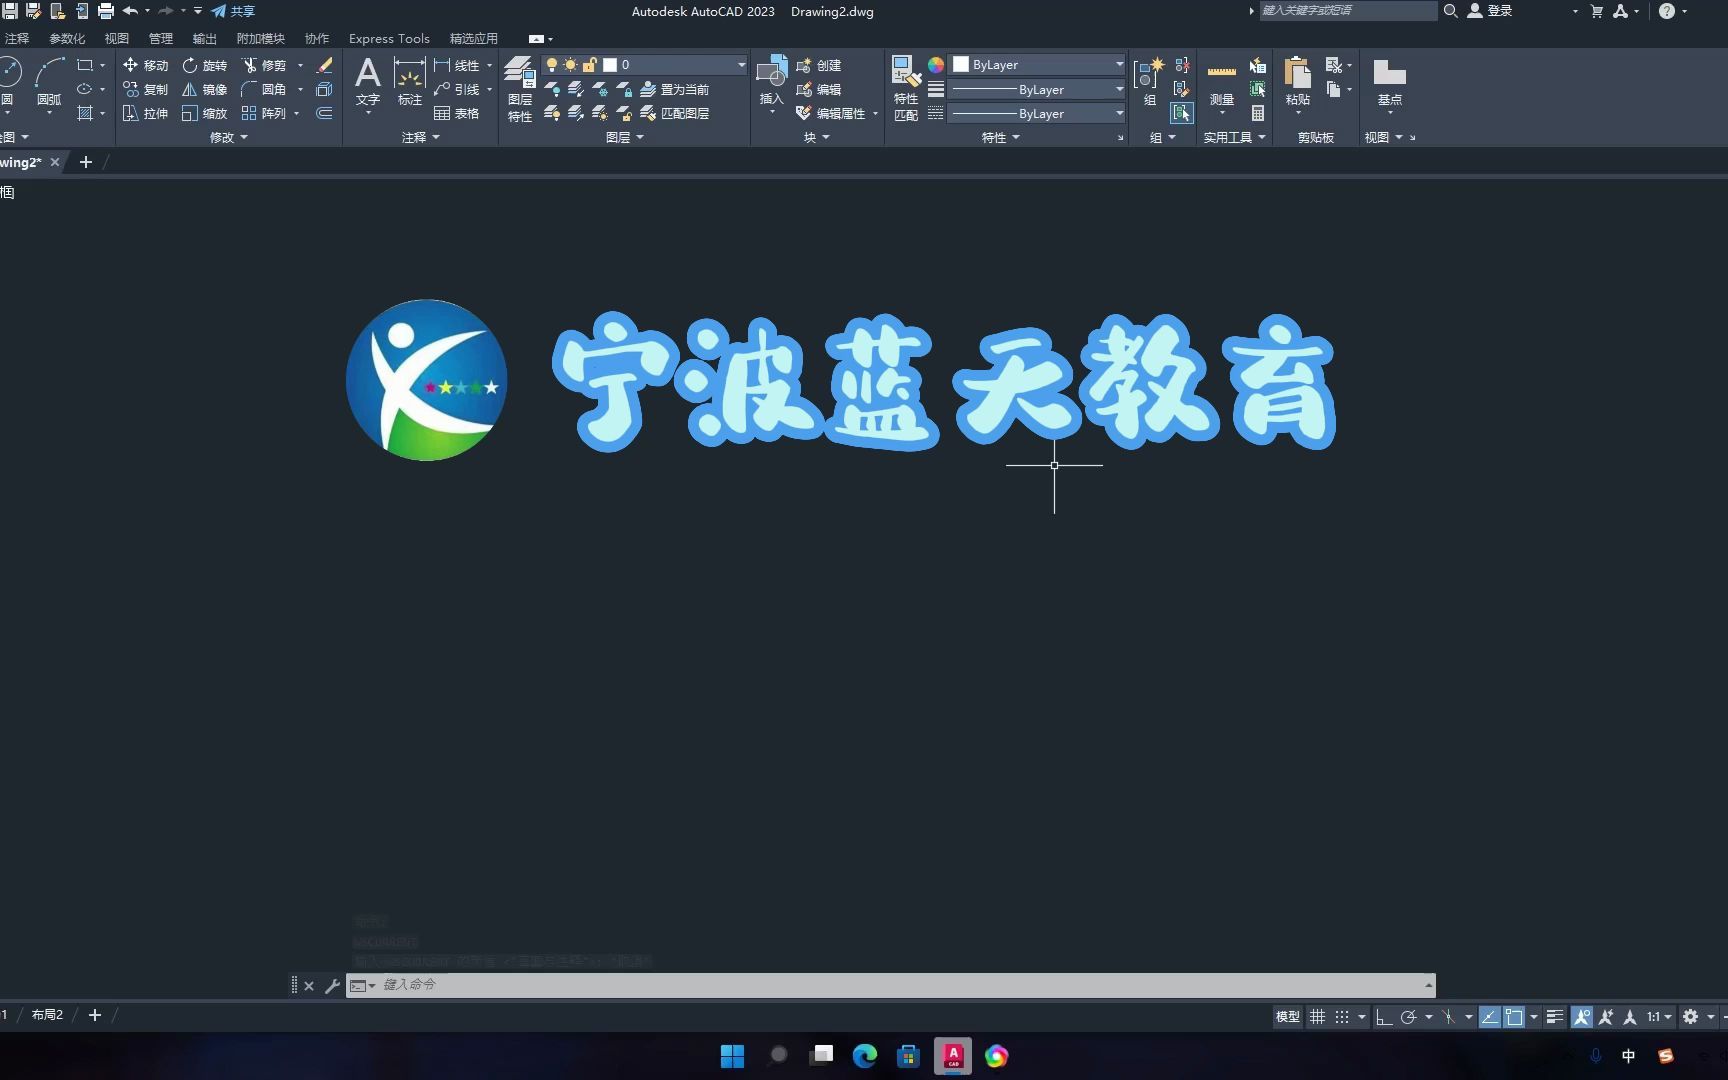The height and width of the screenshot is (1080, 1728).
Task: Switch to the 布局2 layout tab
Action: tap(47, 1015)
